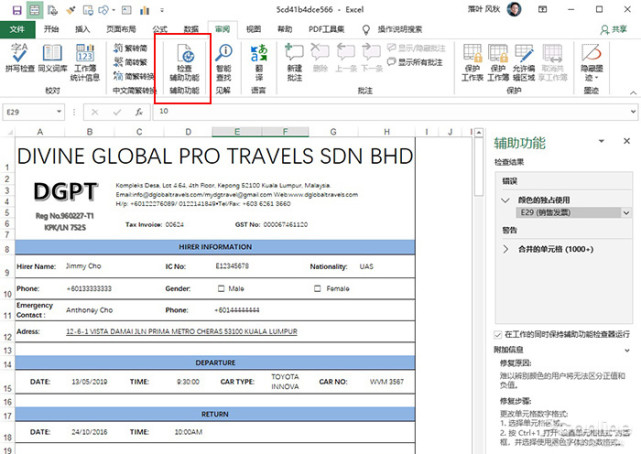Expand the 合并的单元格 (1000+) warning
Image resolution: width=641 pixels, height=454 pixels.
[506, 249]
